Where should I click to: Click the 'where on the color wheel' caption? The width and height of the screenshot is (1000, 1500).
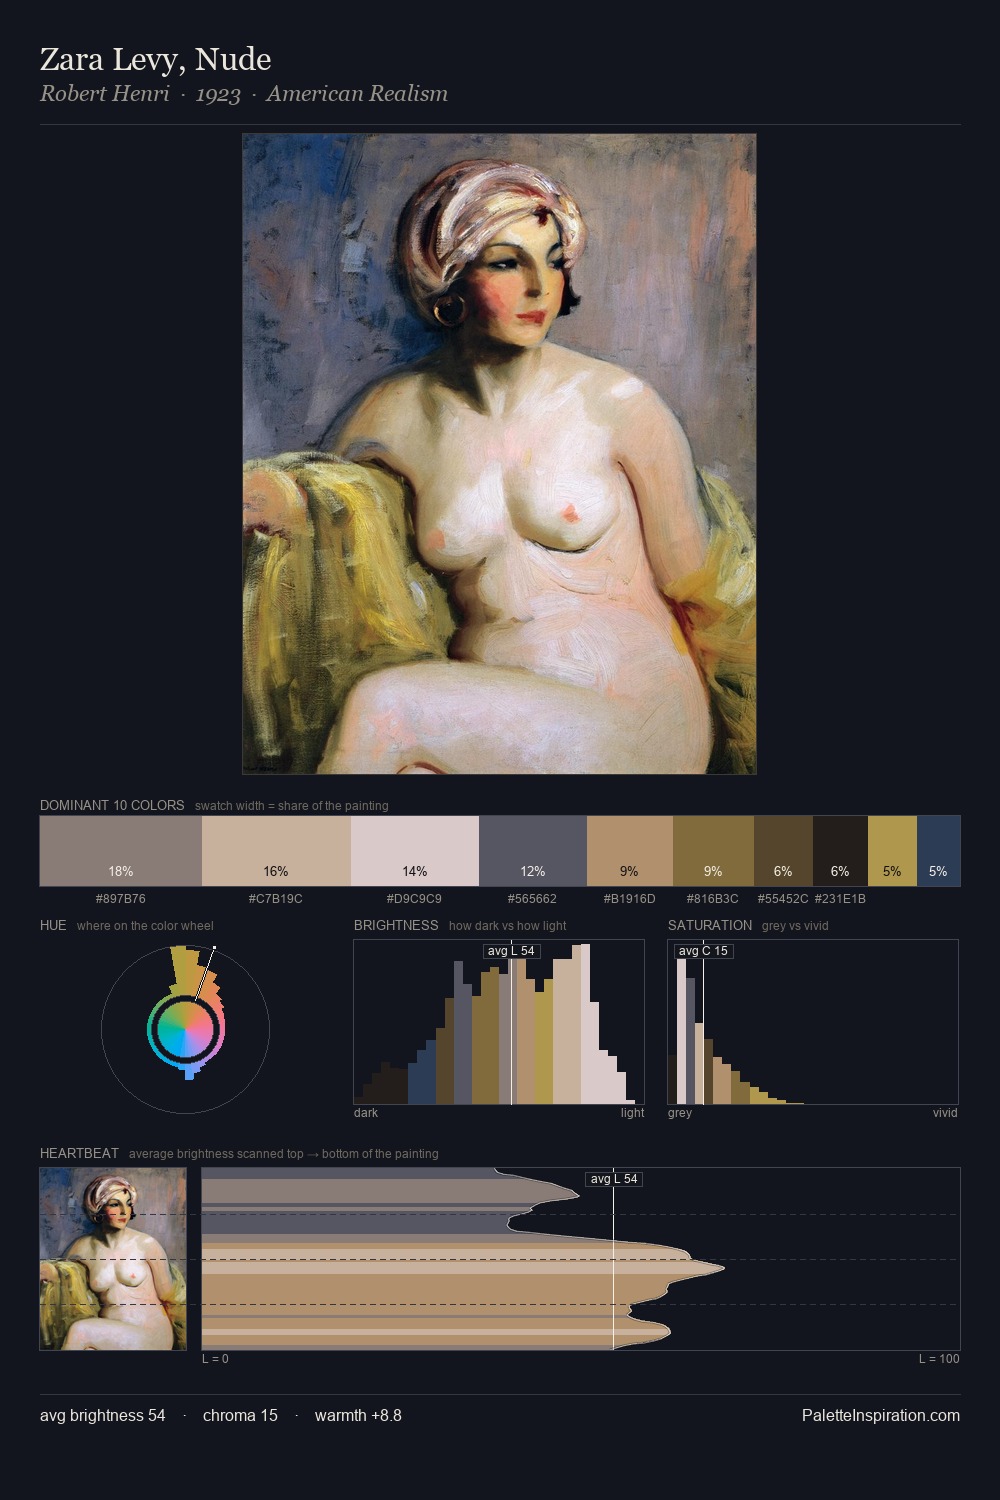click(145, 925)
